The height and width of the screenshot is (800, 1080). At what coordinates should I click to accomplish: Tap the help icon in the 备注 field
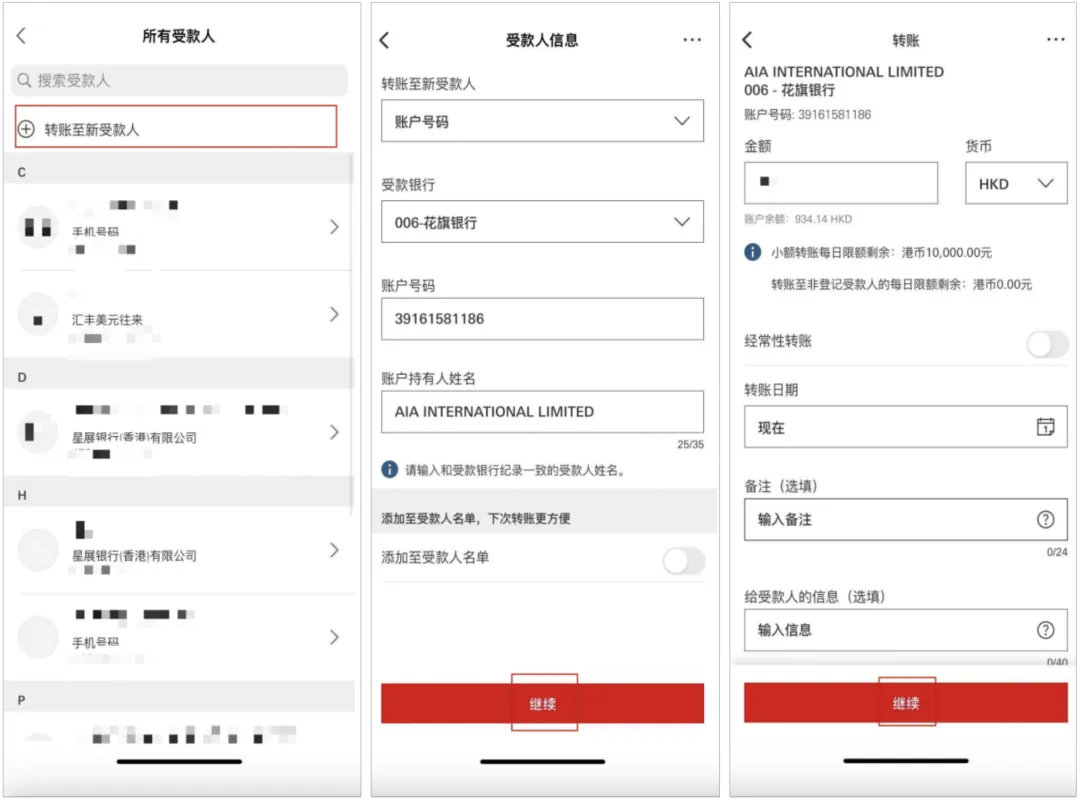pos(1046,520)
